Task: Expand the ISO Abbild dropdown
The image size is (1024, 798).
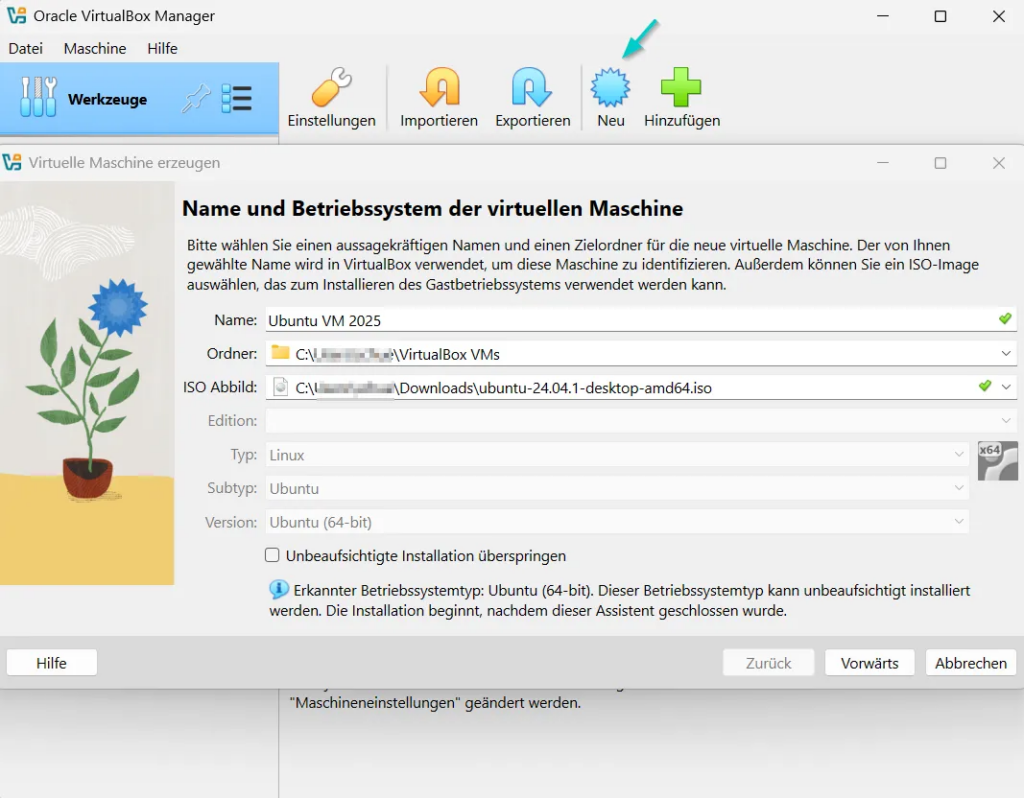Action: point(1005,387)
